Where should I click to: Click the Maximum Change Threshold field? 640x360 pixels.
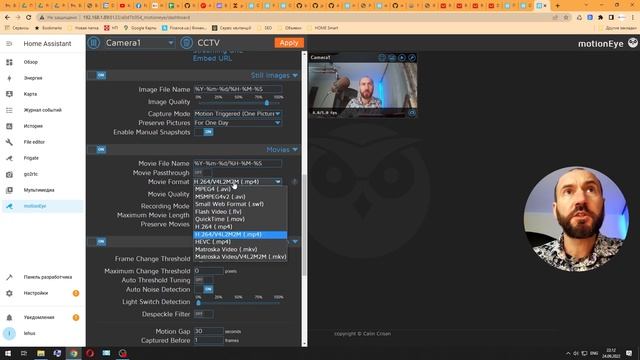[209, 271]
